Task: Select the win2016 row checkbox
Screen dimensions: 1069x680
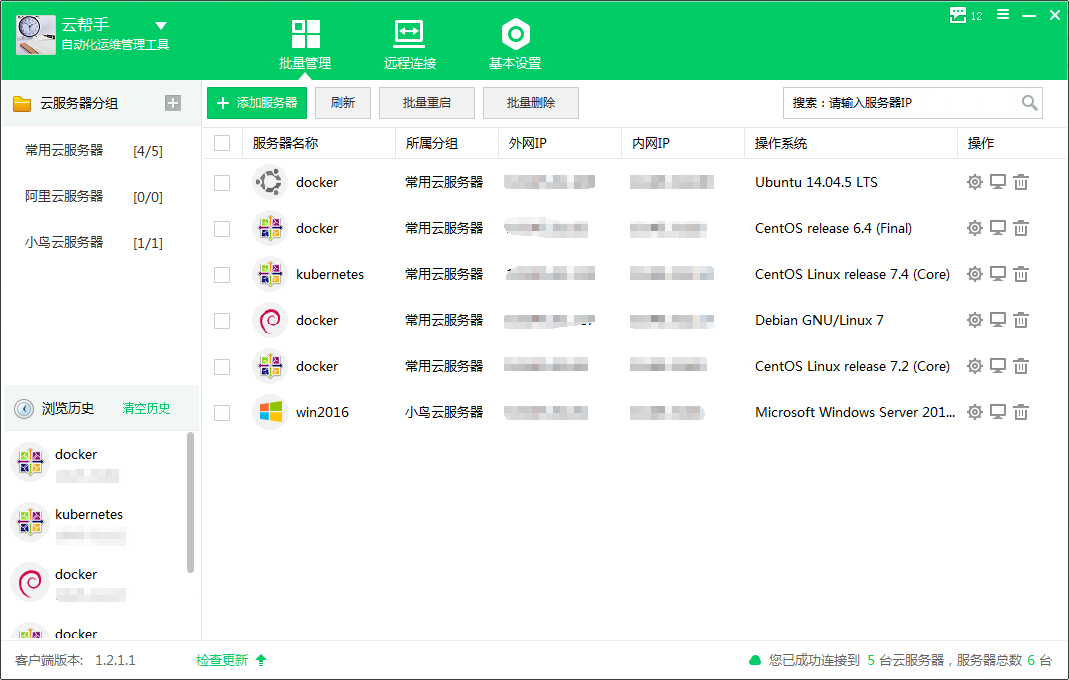Action: coord(222,412)
